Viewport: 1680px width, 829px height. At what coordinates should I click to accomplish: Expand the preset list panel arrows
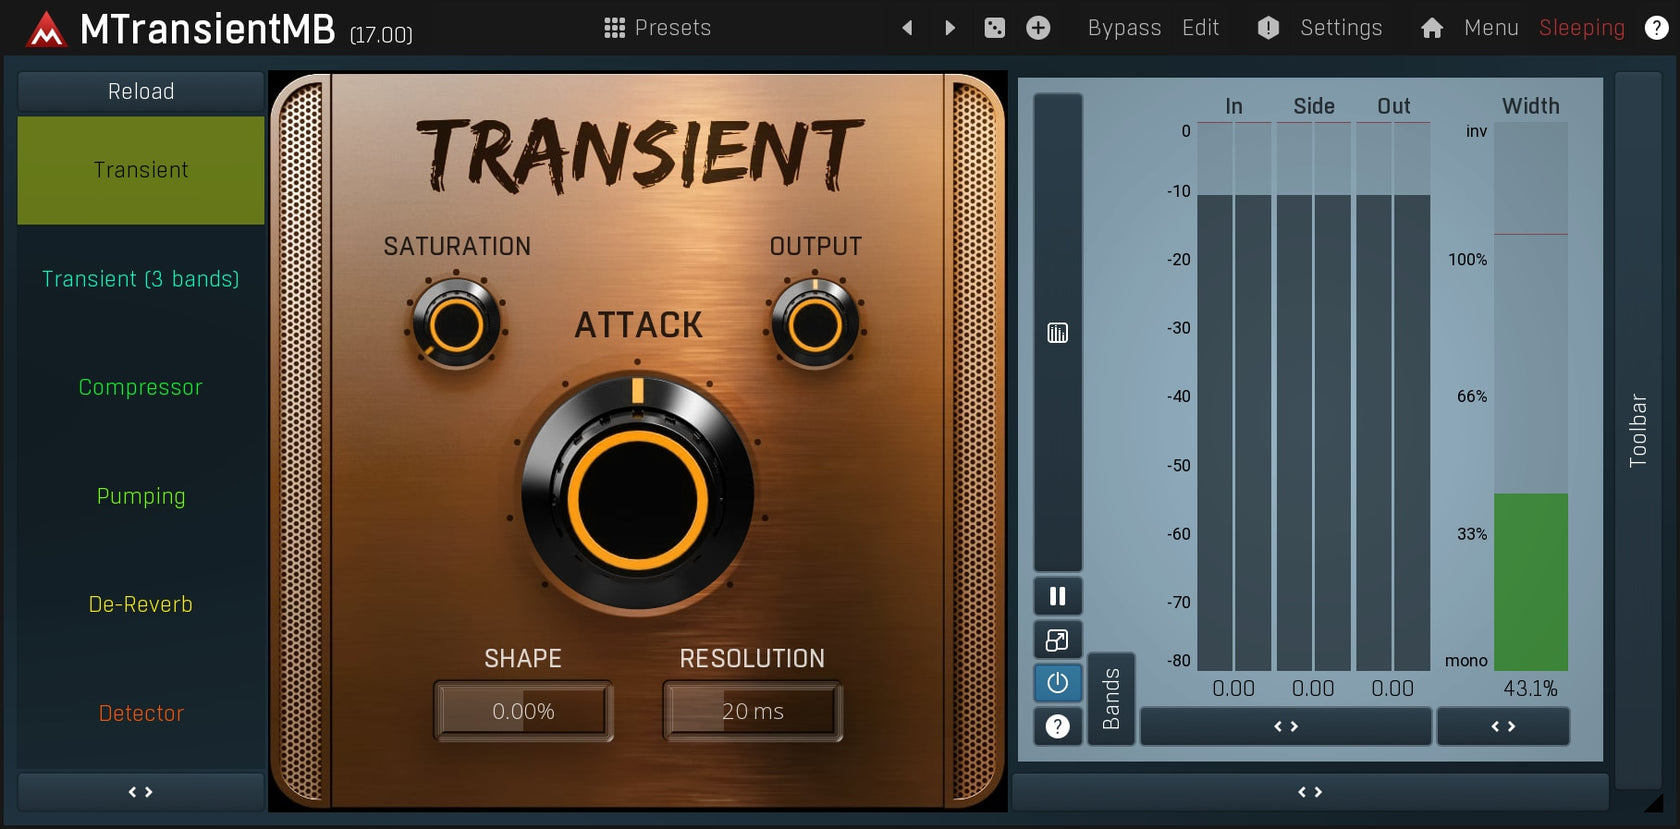coord(141,792)
